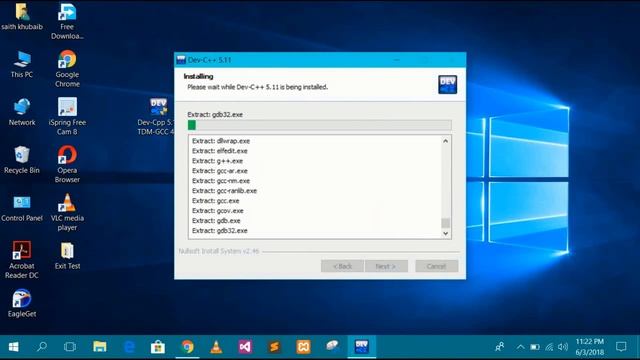The width and height of the screenshot is (640, 360).
Task: Open the clock showing 11:22 PM
Action: pos(589,347)
